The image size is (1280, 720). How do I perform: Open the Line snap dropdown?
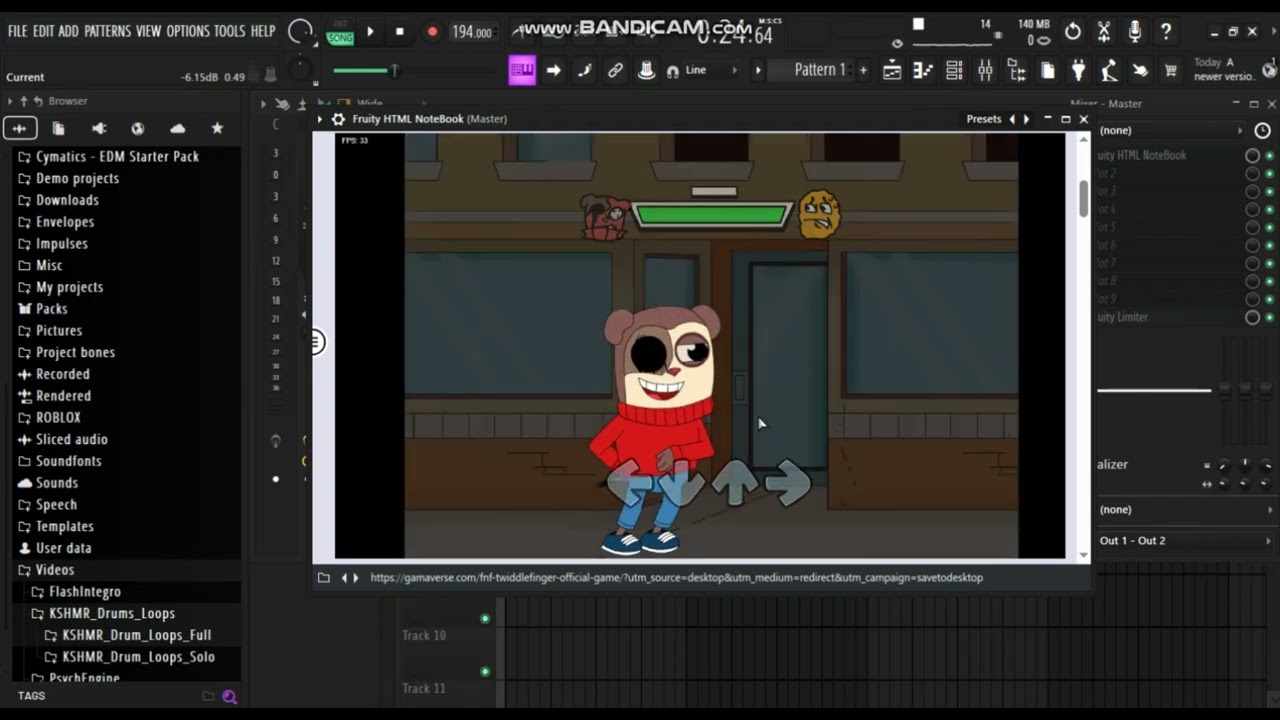712,70
